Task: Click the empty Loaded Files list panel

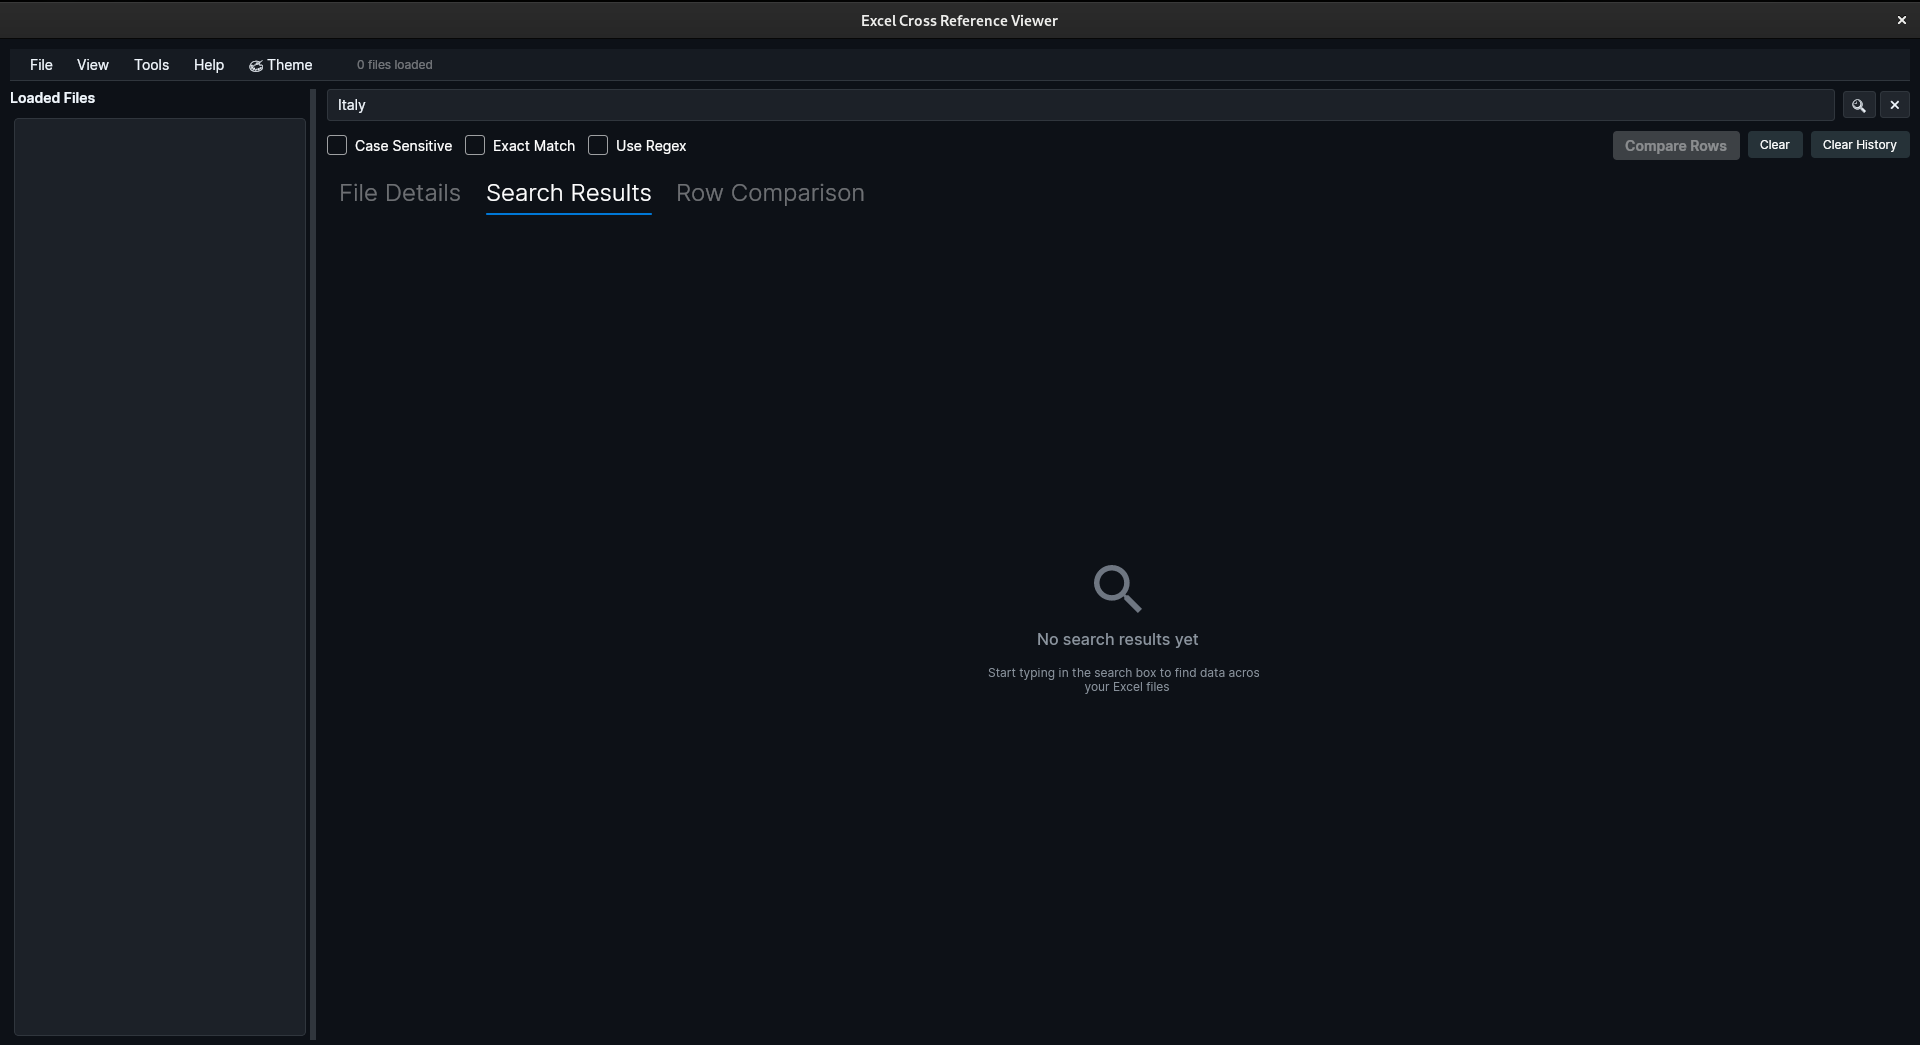Action: (160, 577)
